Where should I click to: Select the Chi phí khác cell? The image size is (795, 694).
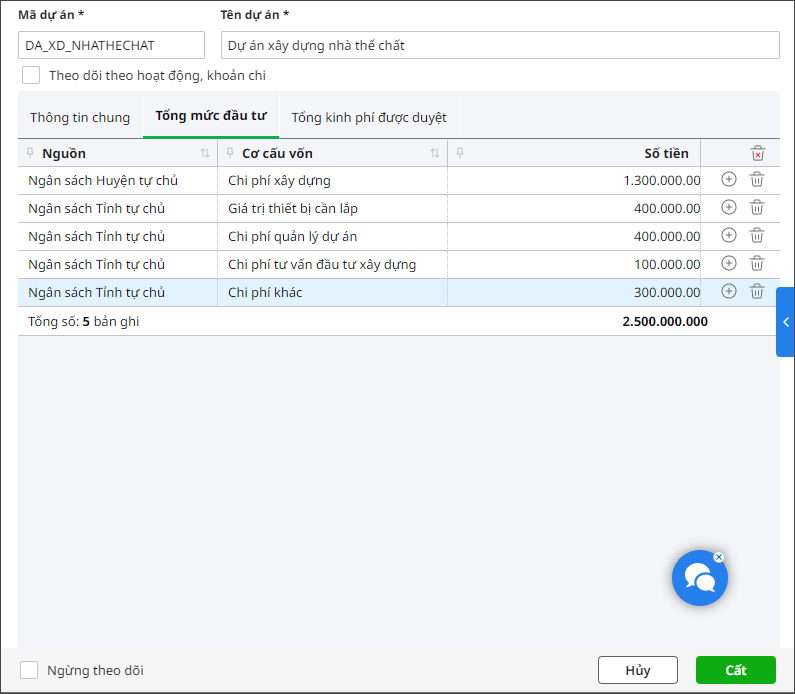[333, 292]
